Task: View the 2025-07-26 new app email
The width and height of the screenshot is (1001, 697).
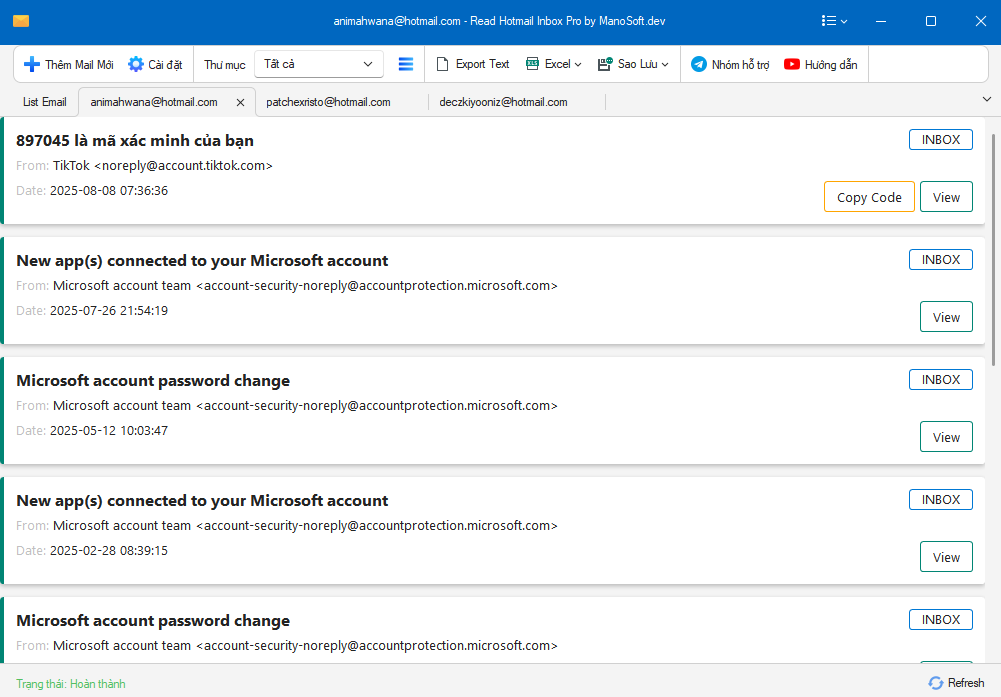Action: coord(946,317)
